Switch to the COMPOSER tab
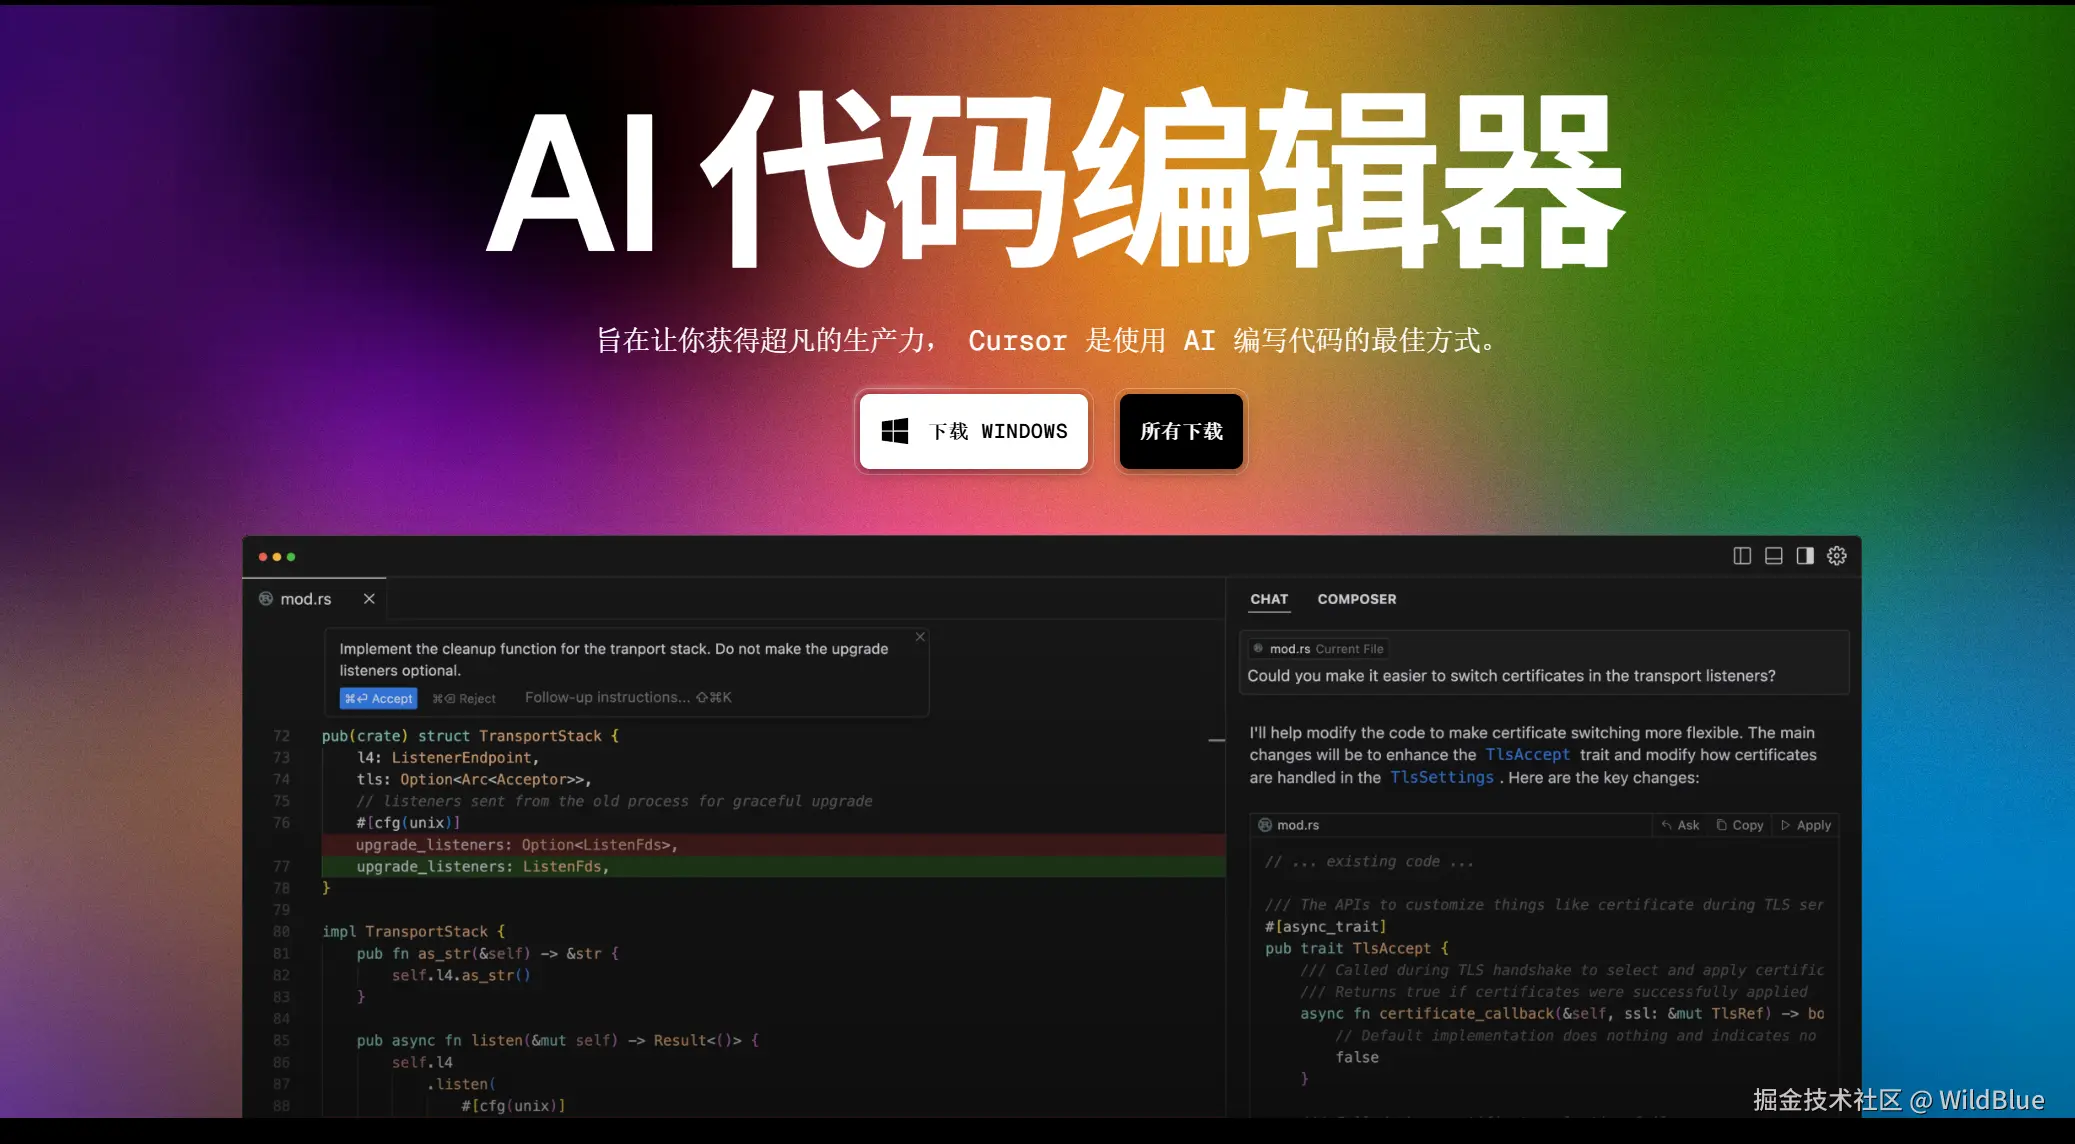 (1356, 599)
